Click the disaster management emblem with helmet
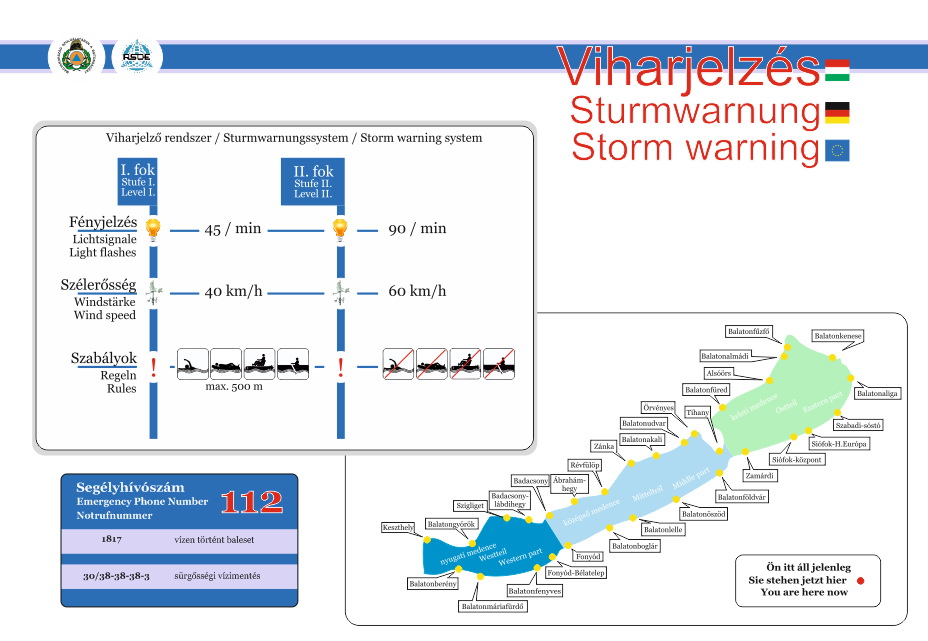This screenshot has width=928, height=641. 75,58
